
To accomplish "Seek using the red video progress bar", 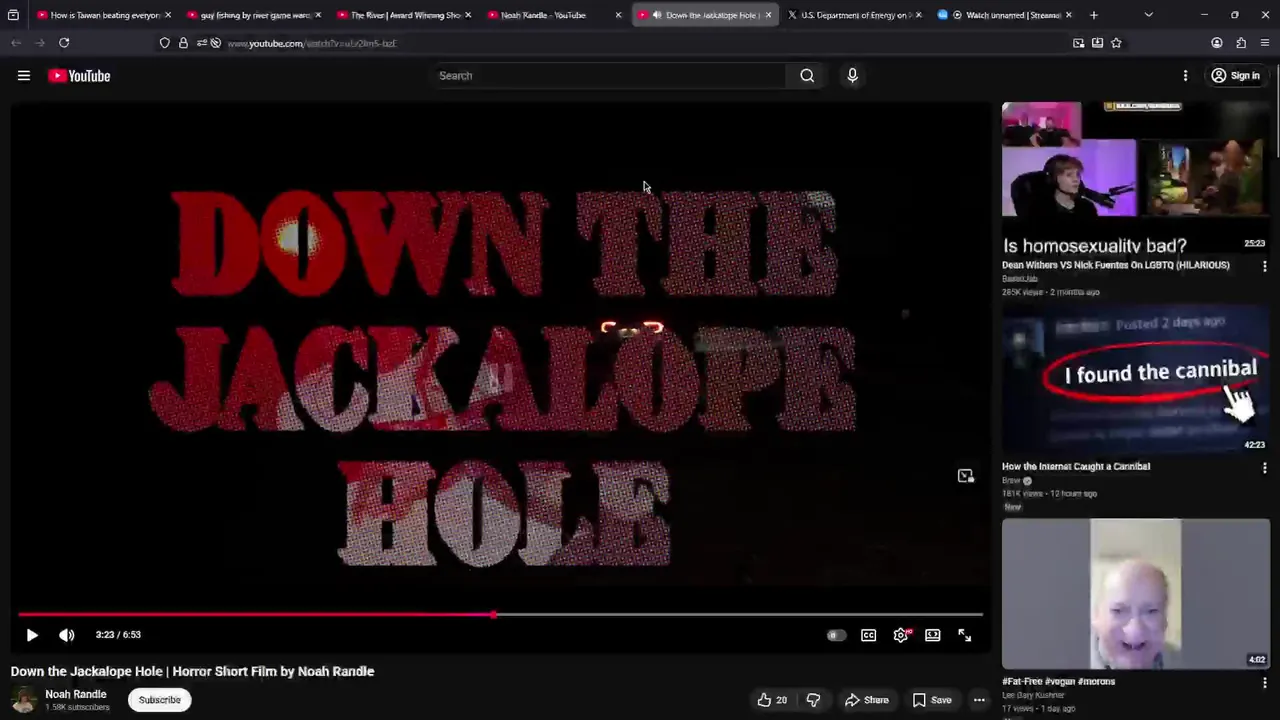I will pyautogui.click(x=500, y=615).
